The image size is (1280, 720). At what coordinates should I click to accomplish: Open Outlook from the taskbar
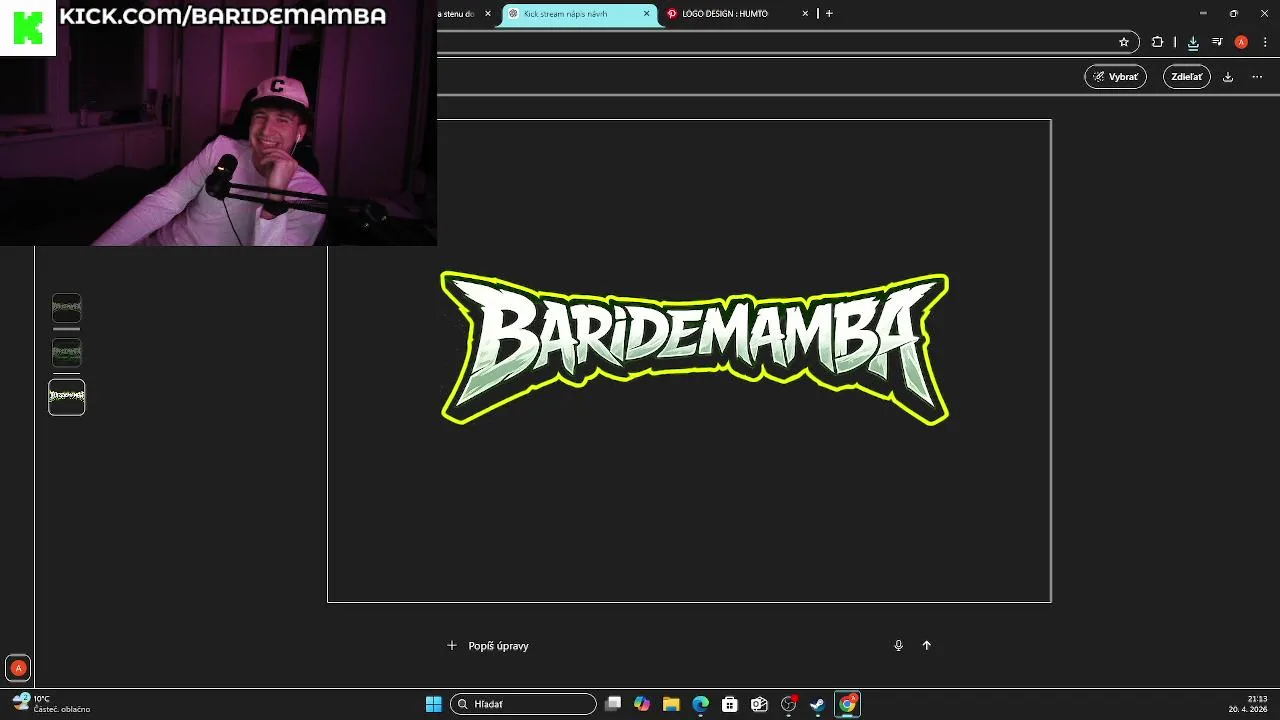[x=759, y=704]
